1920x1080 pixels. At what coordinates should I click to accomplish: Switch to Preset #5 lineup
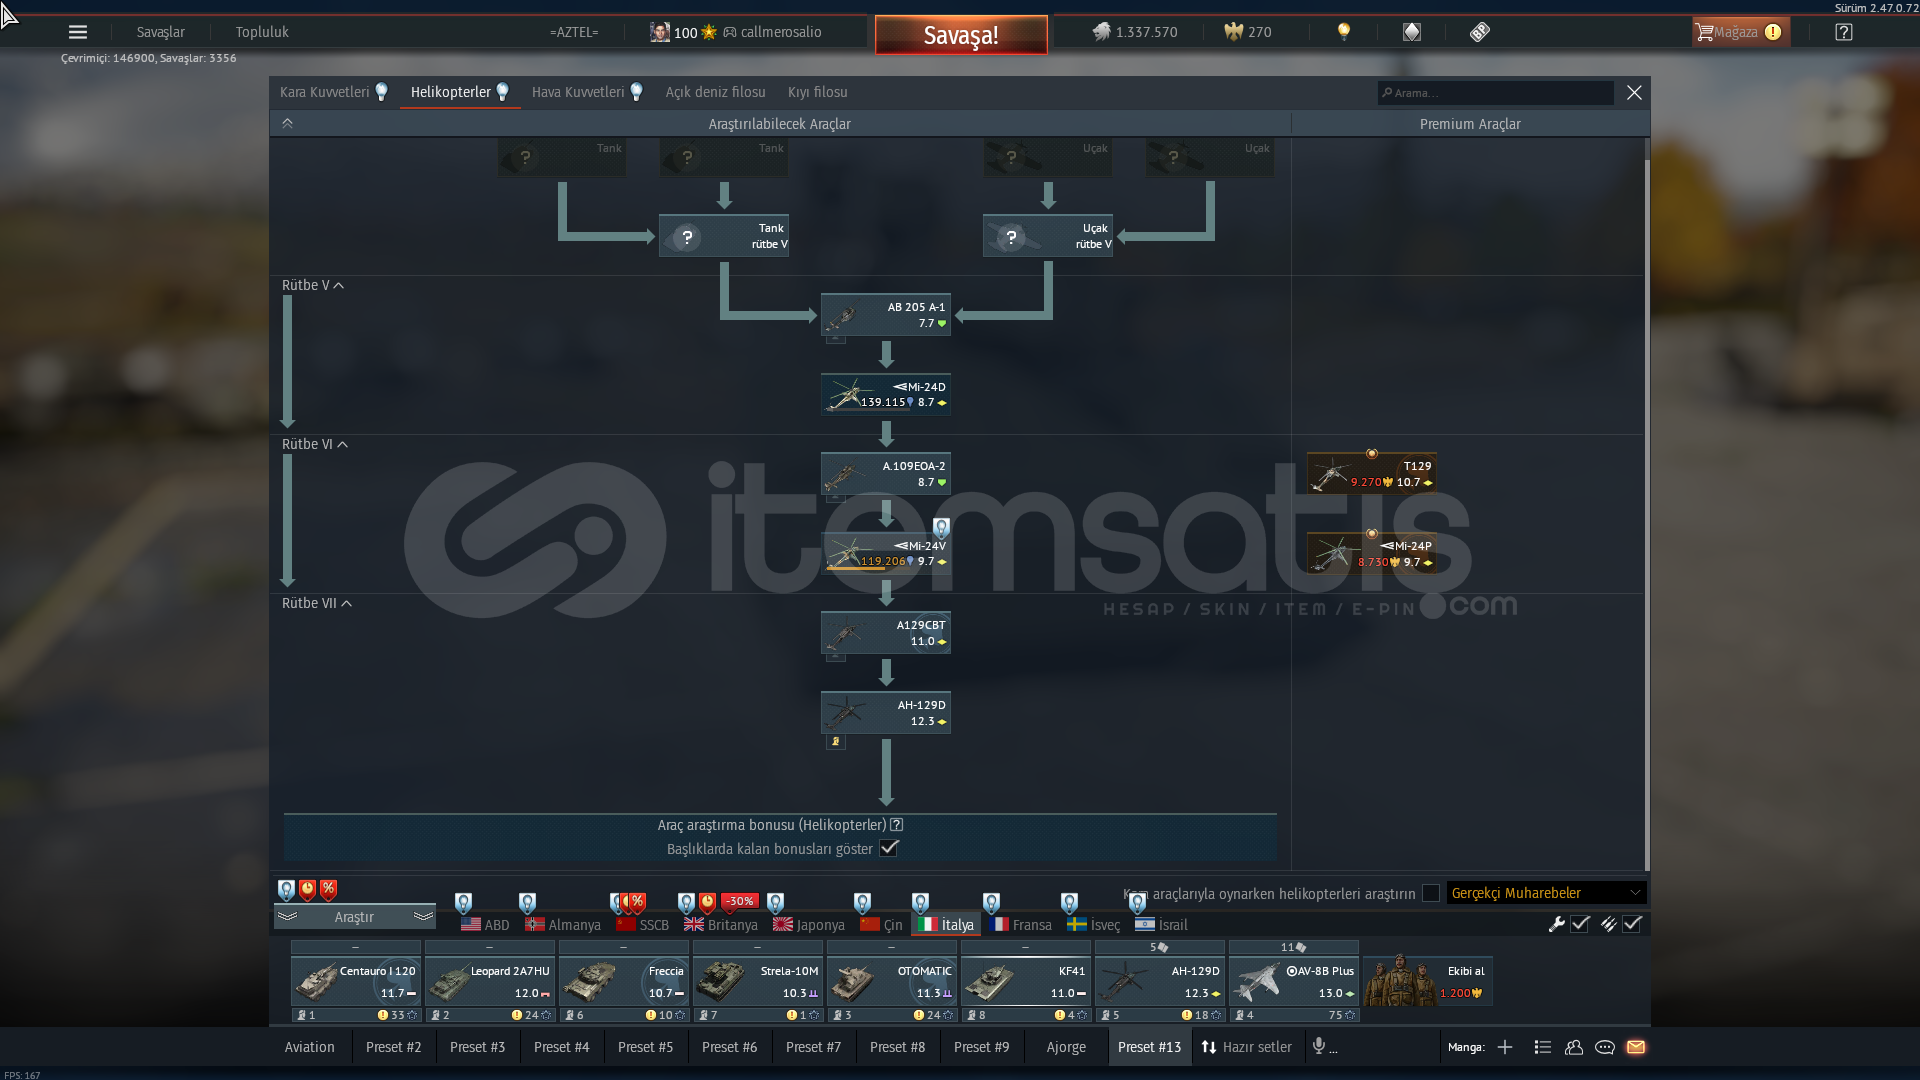[645, 1047]
